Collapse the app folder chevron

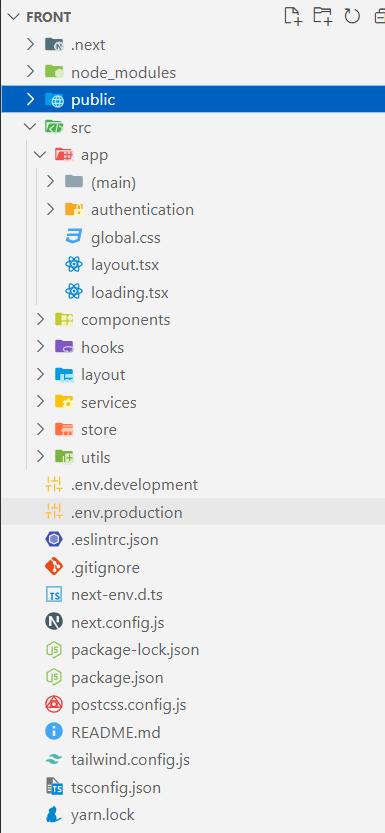pyautogui.click(x=40, y=155)
